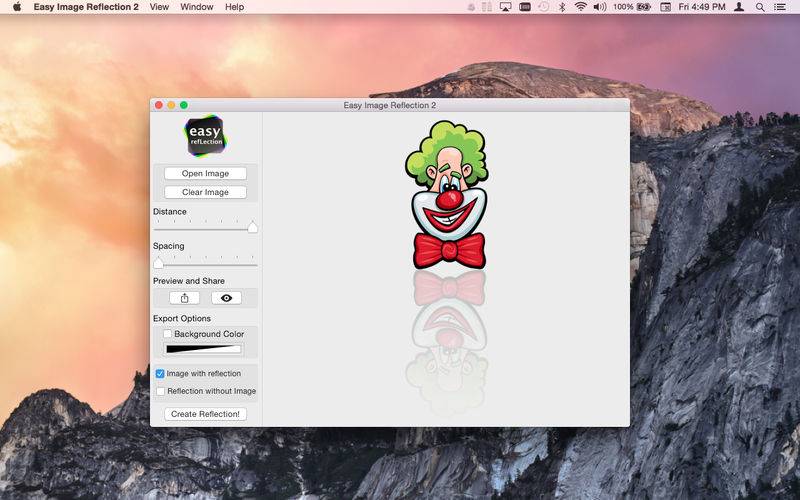Image resolution: width=800 pixels, height=500 pixels.
Task: Click the Bluetooth menu bar icon
Action: (x=562, y=7)
